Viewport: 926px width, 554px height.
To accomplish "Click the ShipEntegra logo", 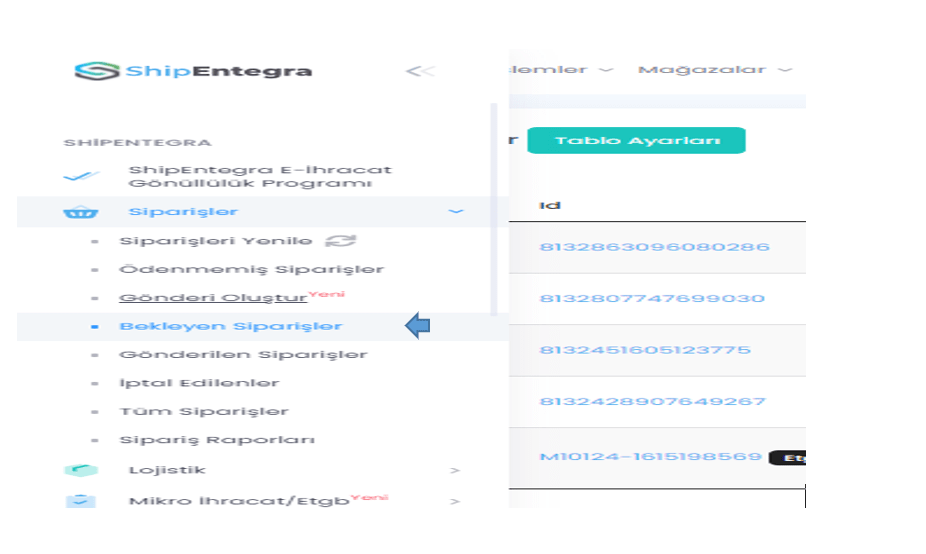I will click(x=193, y=71).
